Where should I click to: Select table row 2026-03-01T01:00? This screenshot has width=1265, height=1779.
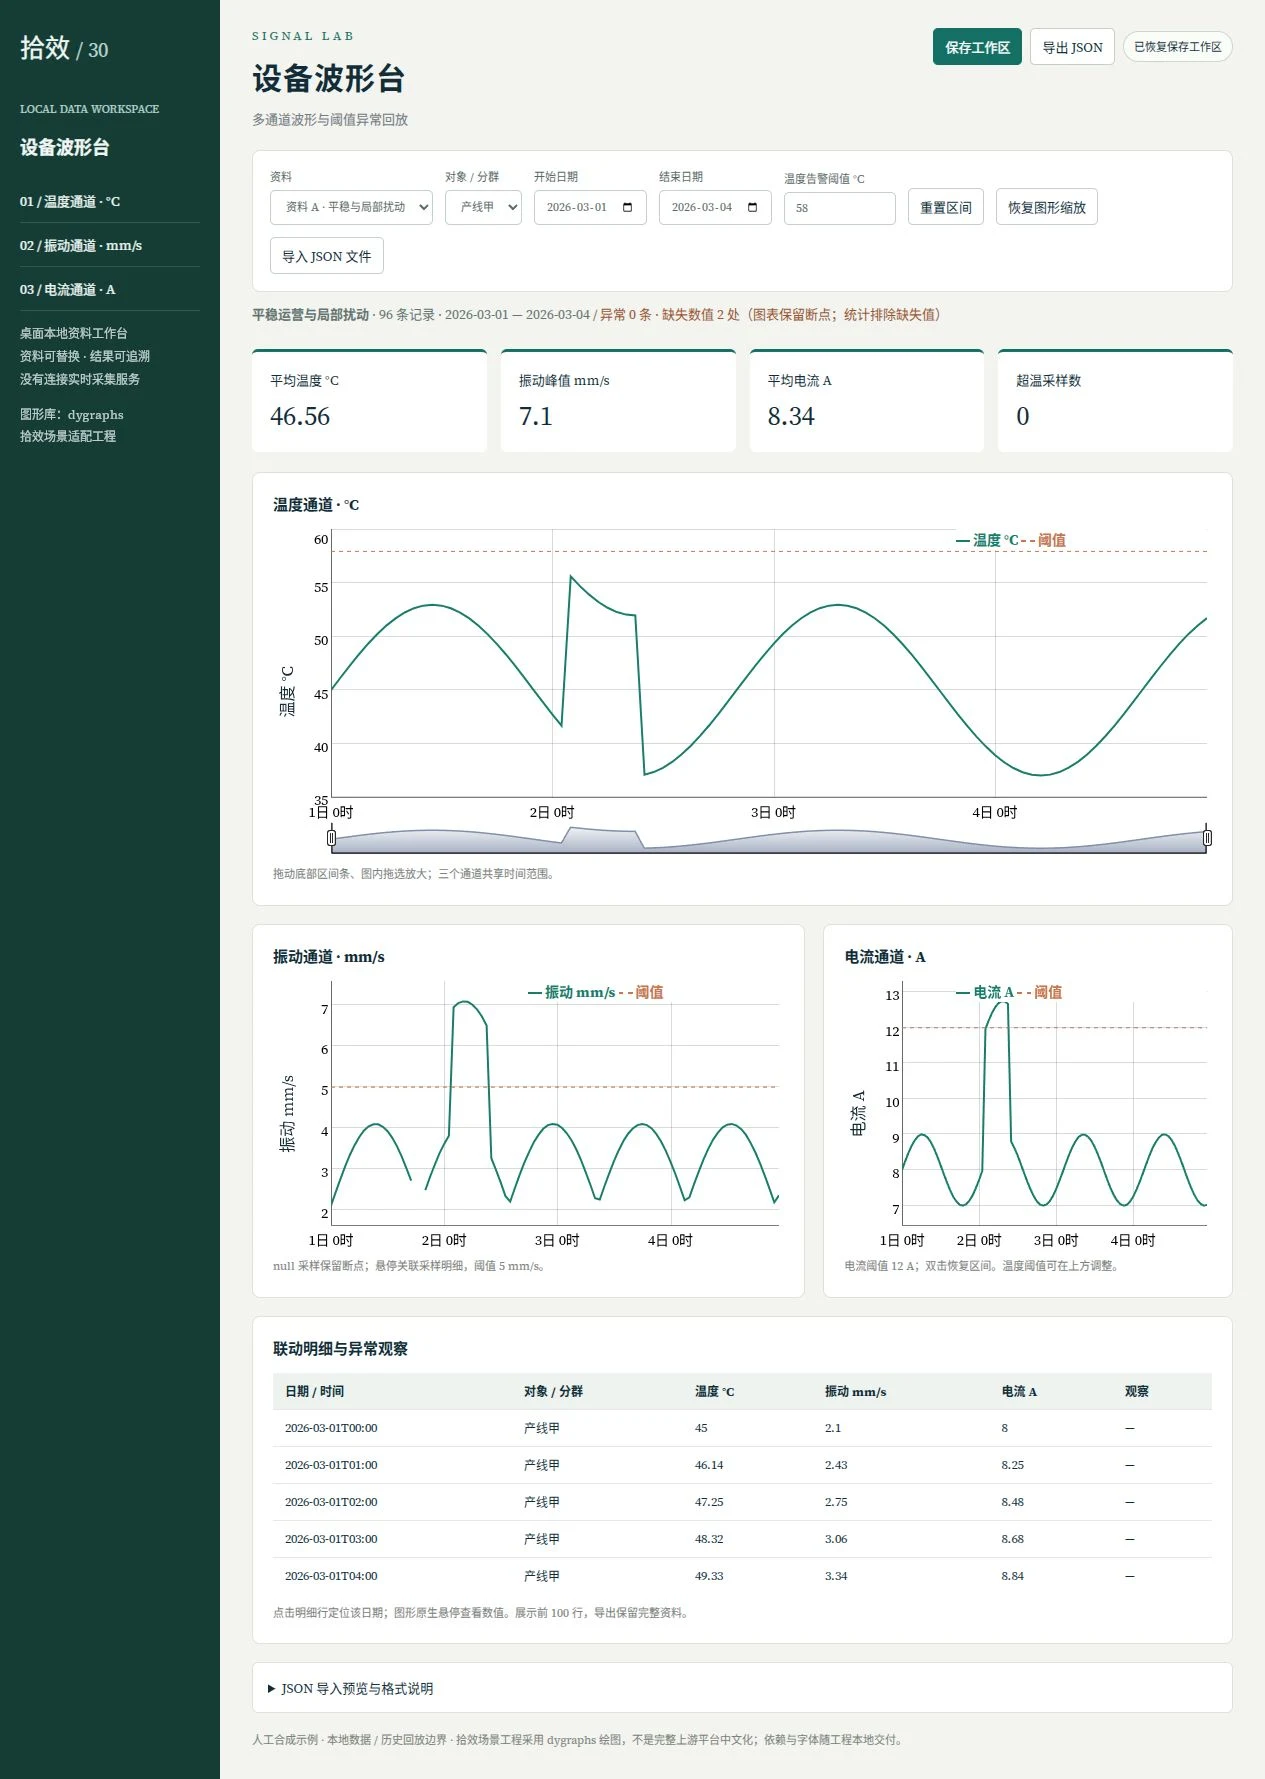click(742, 1465)
